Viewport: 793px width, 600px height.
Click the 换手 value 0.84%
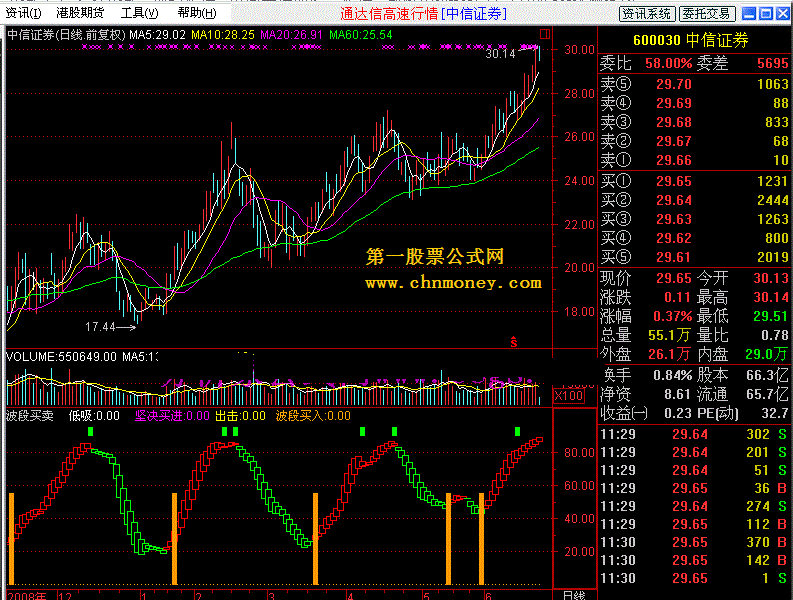click(673, 375)
